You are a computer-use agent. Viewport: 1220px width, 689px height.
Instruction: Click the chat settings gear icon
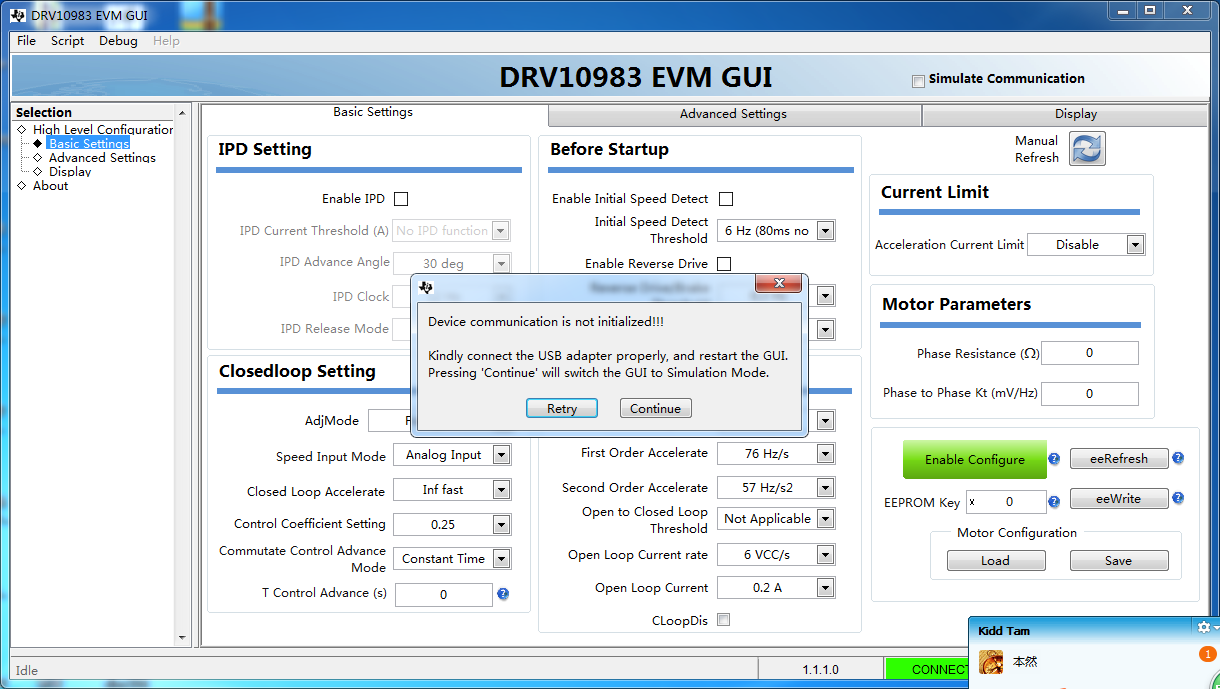[x=1204, y=627]
